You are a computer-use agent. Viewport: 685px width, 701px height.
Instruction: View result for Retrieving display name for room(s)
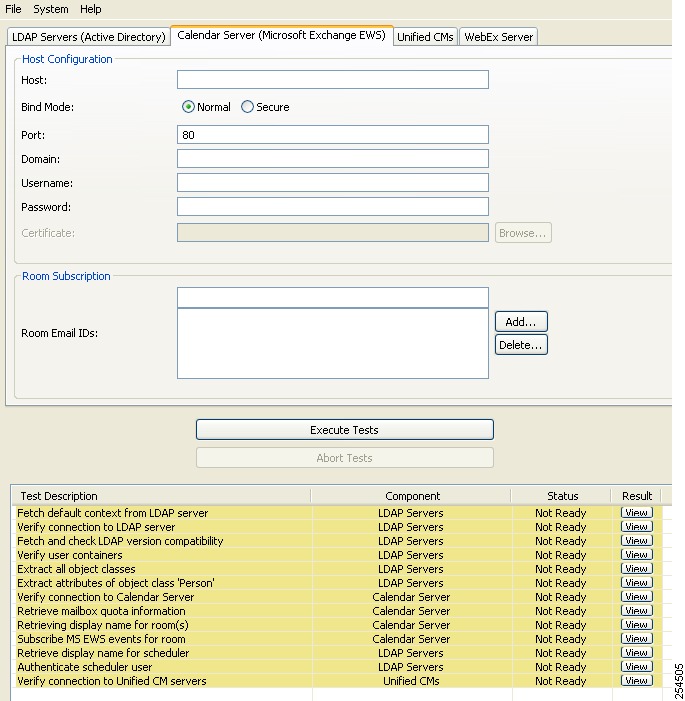[636, 625]
